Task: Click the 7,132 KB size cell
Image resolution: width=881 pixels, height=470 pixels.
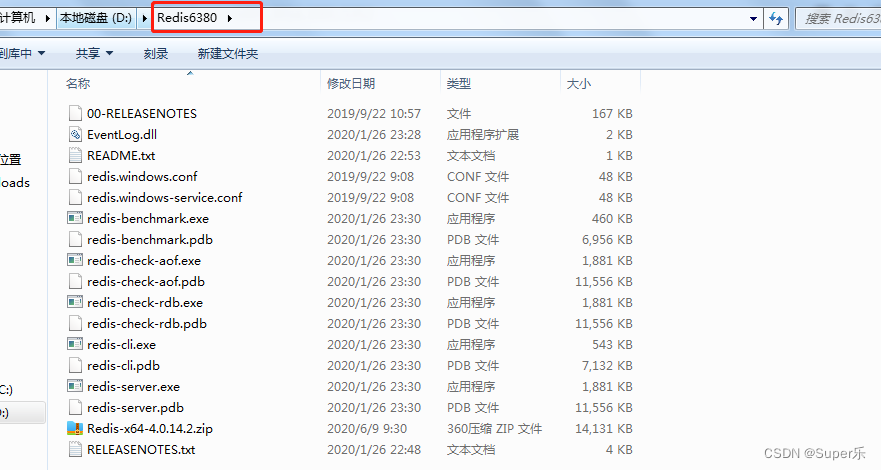Action: [x=607, y=366]
